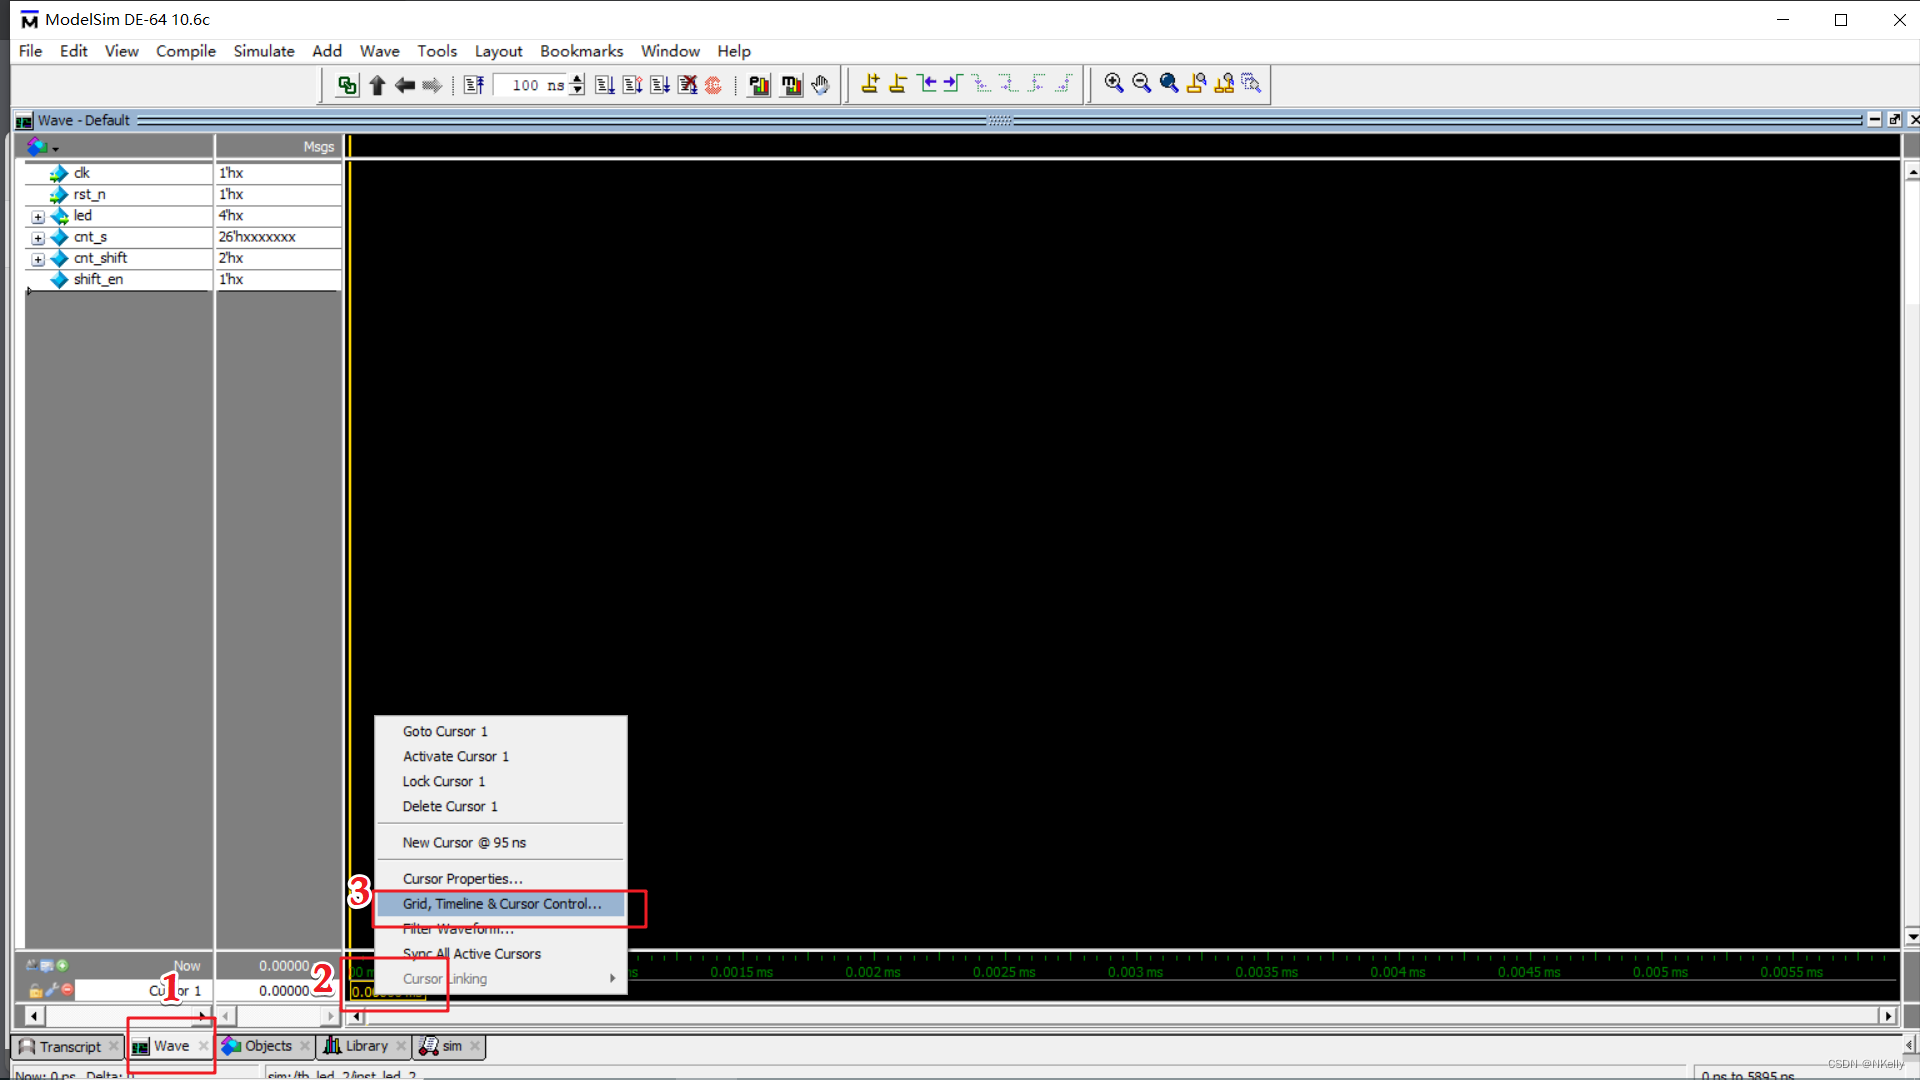Open the performance profiling icon
Image resolution: width=1920 pixels, height=1080 pixels.
[760, 85]
